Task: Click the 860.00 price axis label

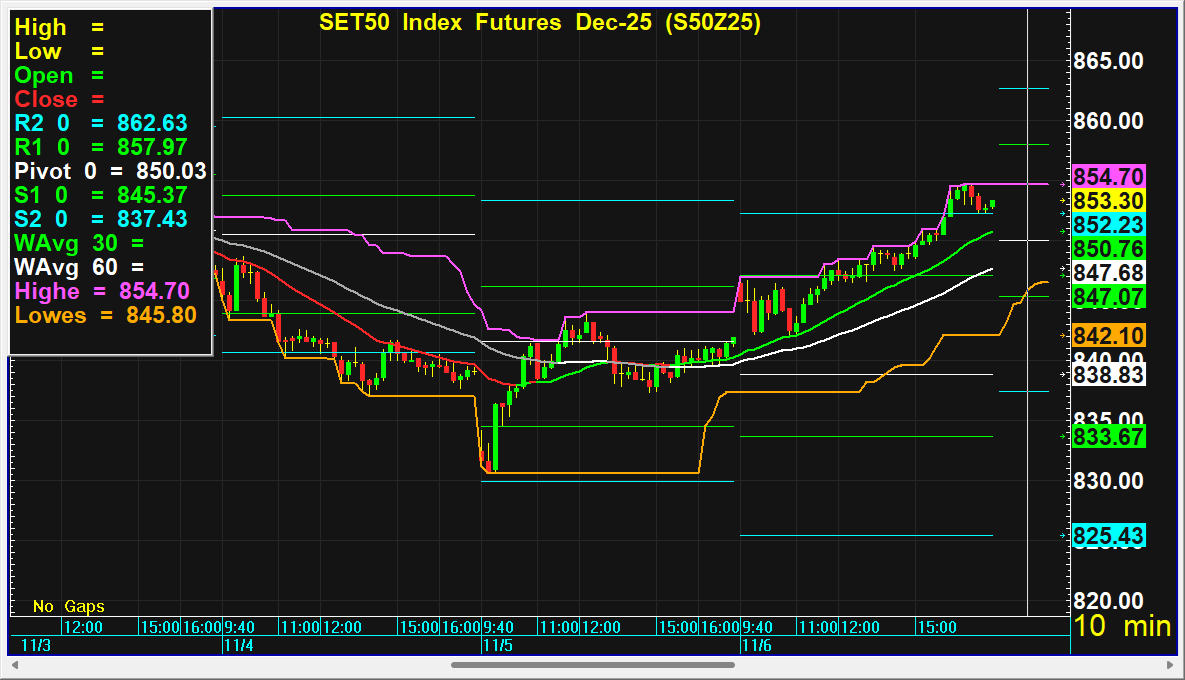Action: (1107, 121)
